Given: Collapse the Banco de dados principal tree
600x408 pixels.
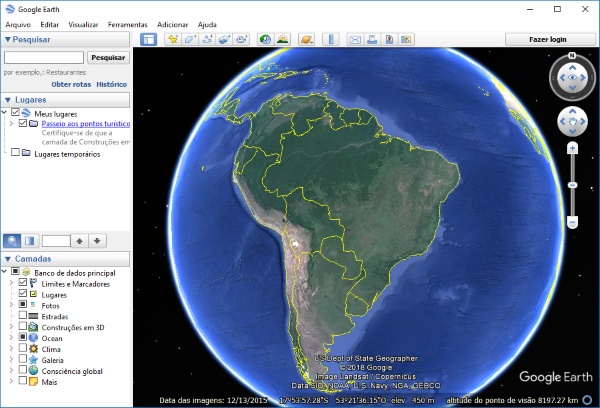Looking at the screenshot, I should coord(4,271).
